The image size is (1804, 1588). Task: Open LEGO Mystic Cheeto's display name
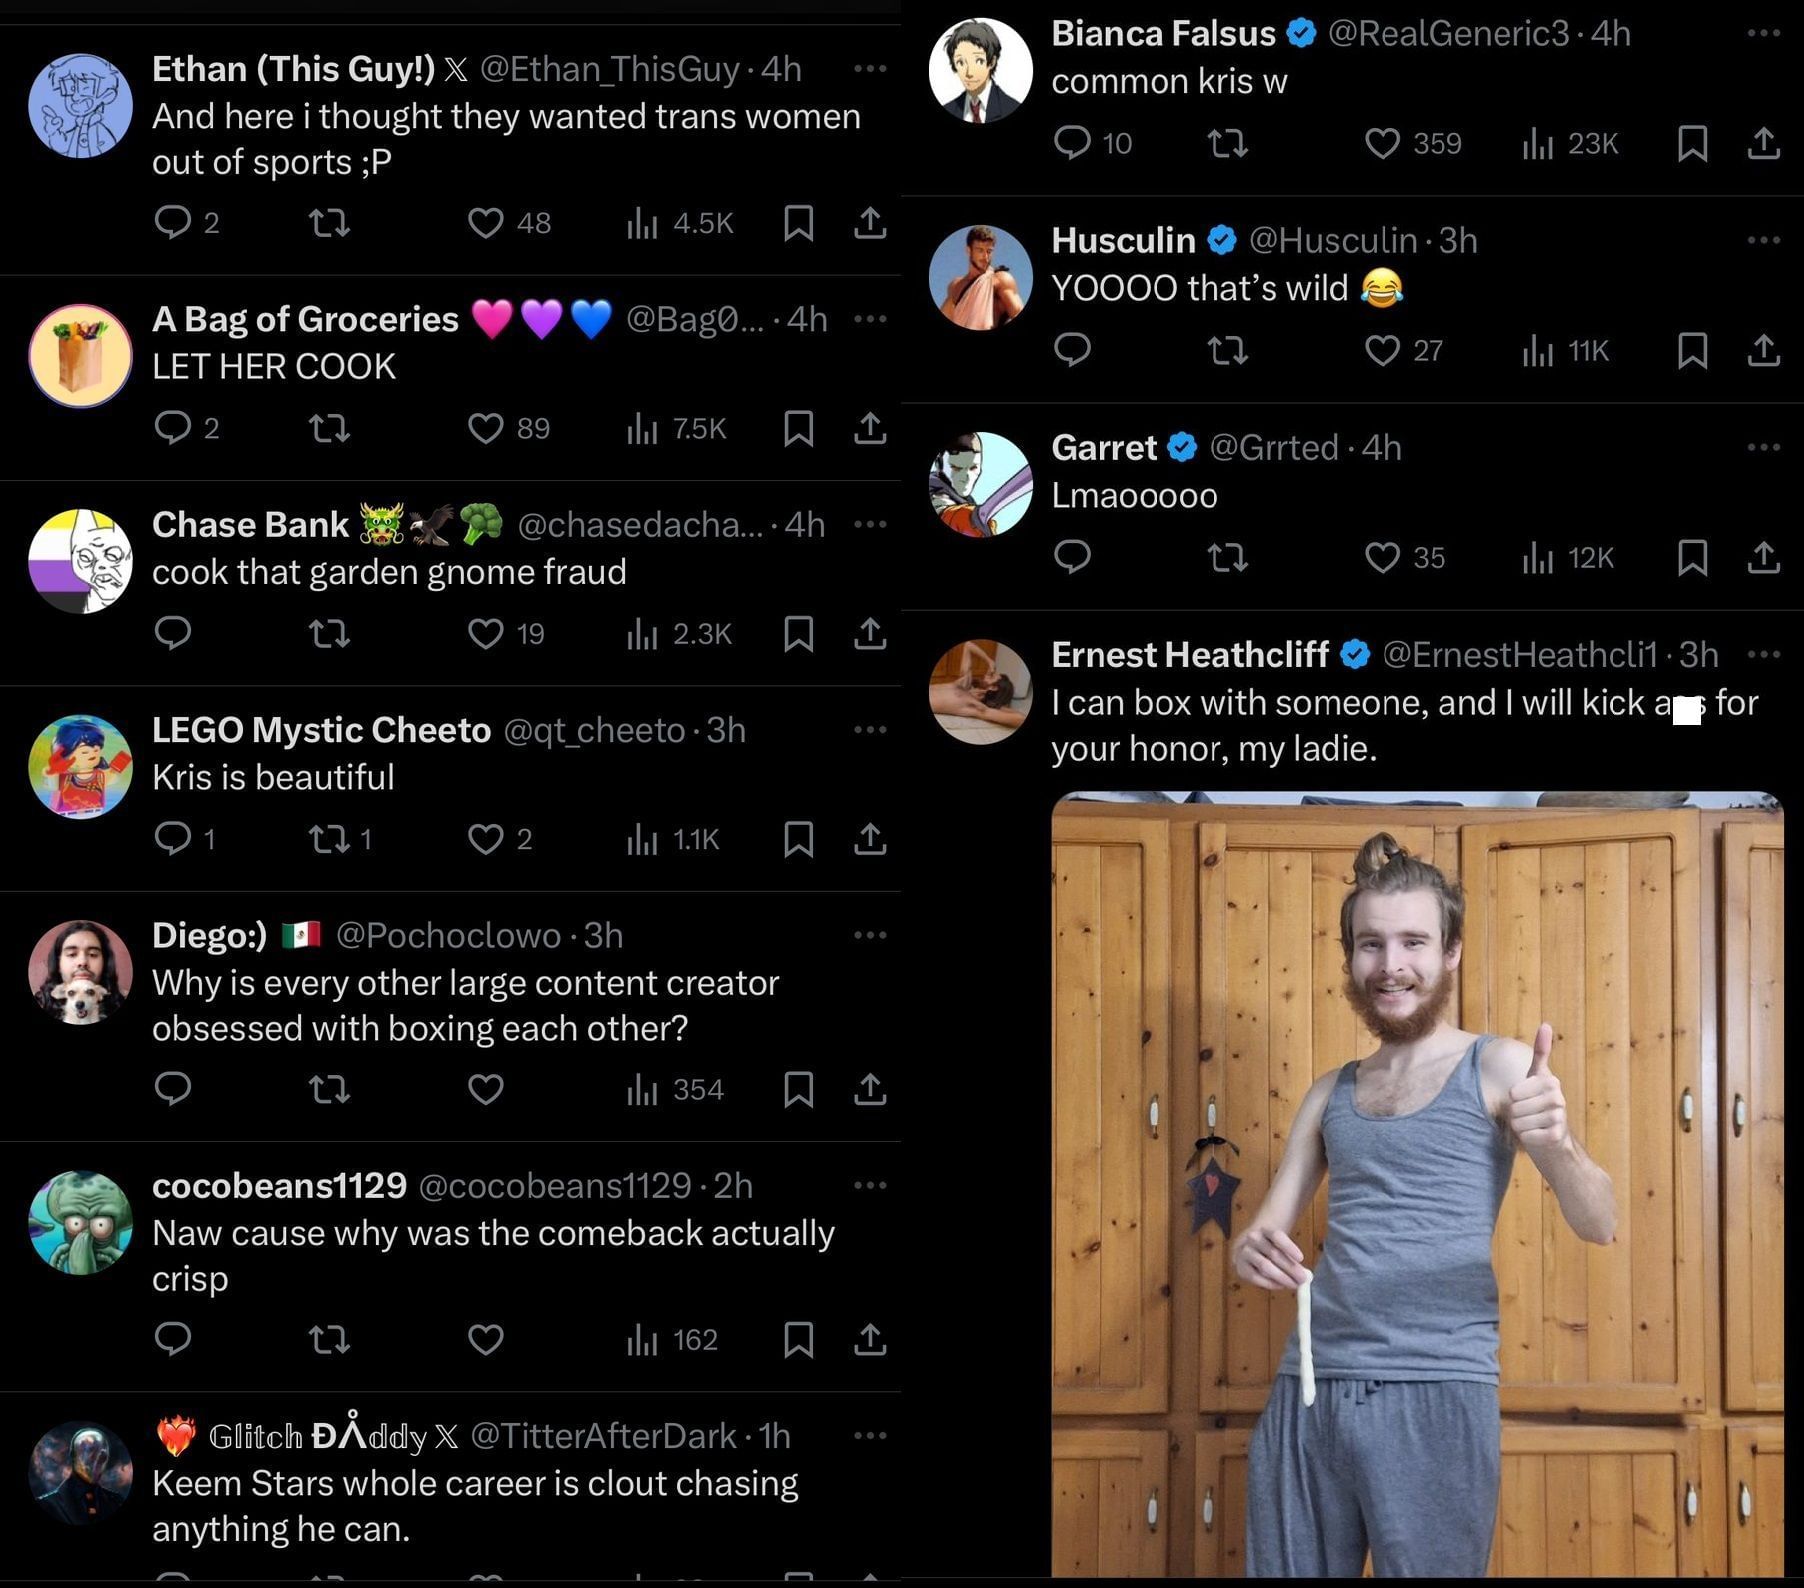pyautogui.click(x=321, y=730)
